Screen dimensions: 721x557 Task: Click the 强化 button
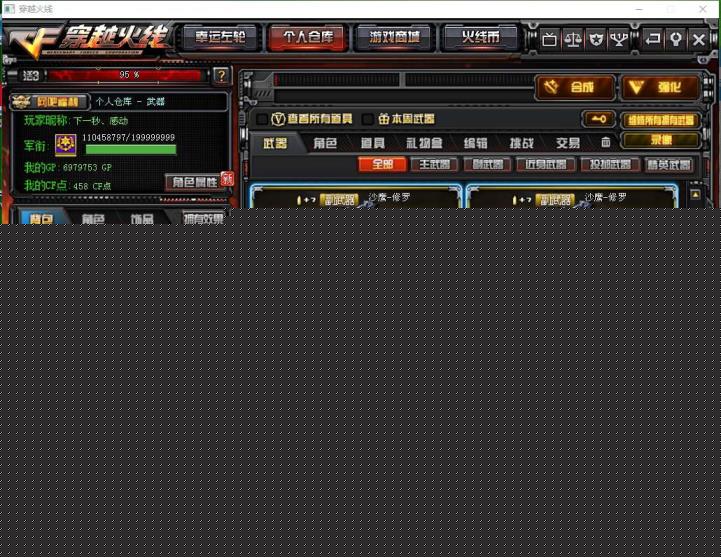[x=661, y=87]
